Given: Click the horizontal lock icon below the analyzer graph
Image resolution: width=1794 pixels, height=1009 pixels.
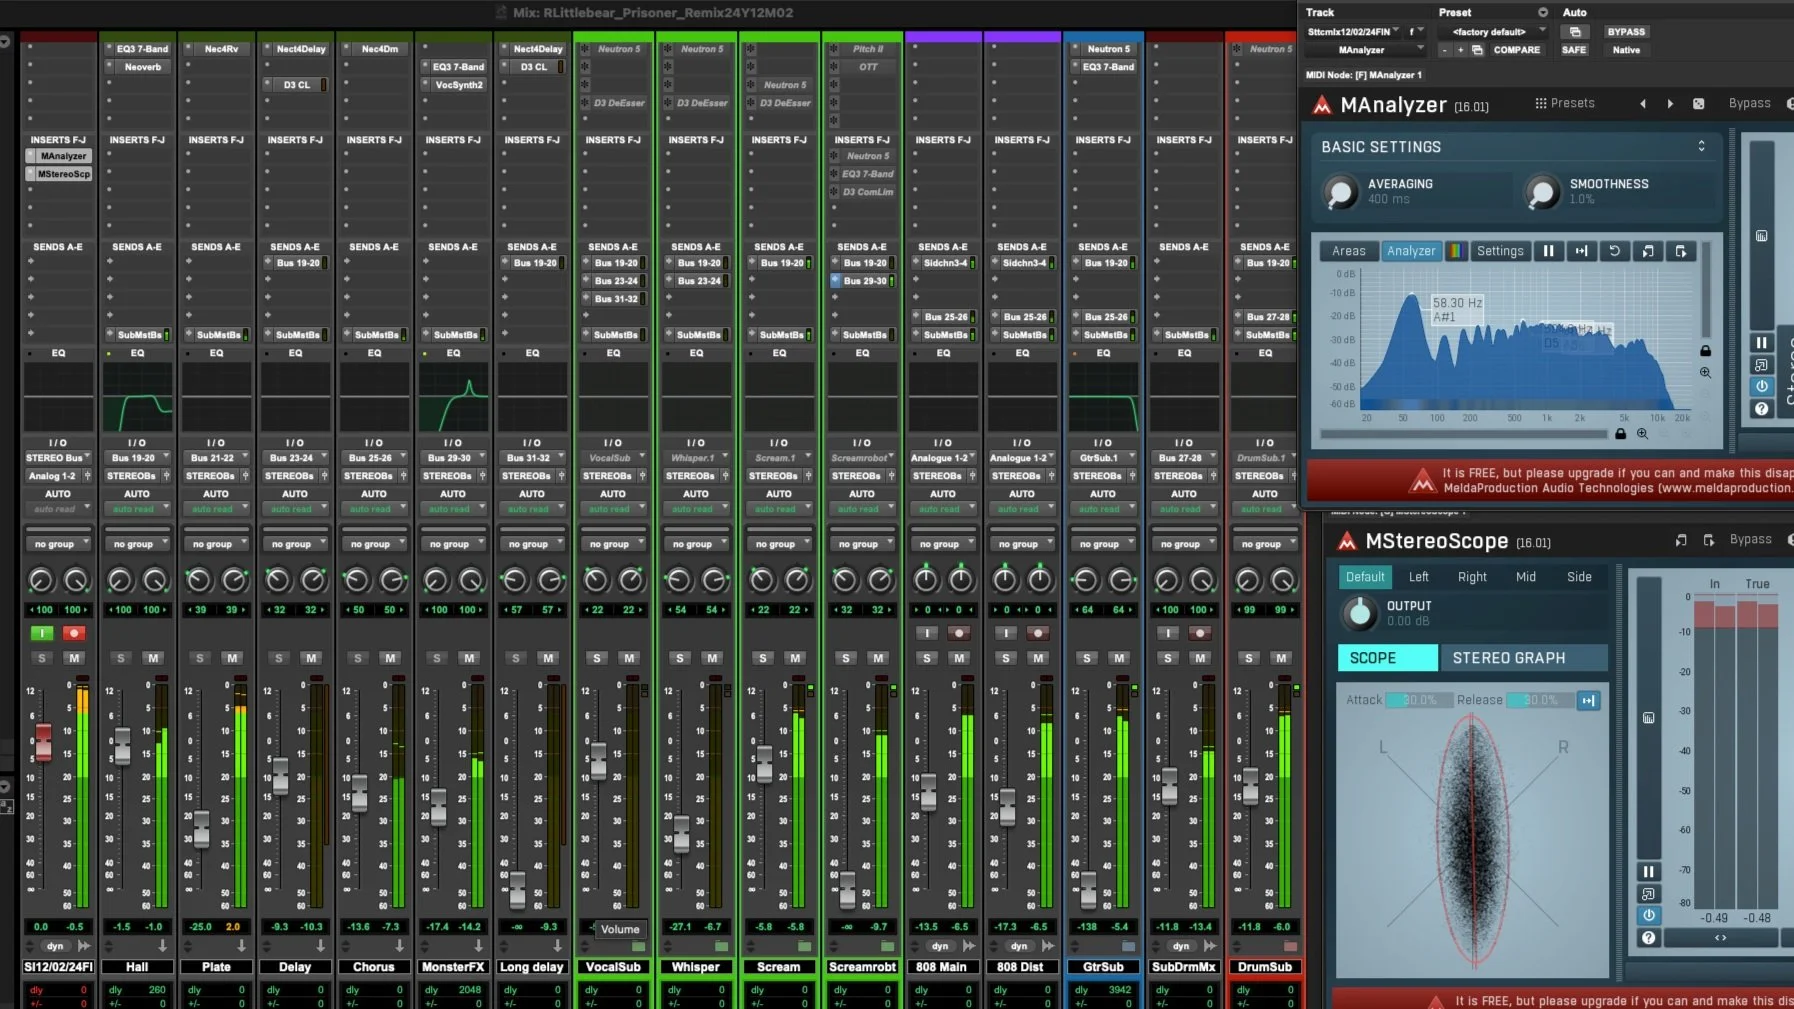Looking at the screenshot, I should pos(1620,433).
